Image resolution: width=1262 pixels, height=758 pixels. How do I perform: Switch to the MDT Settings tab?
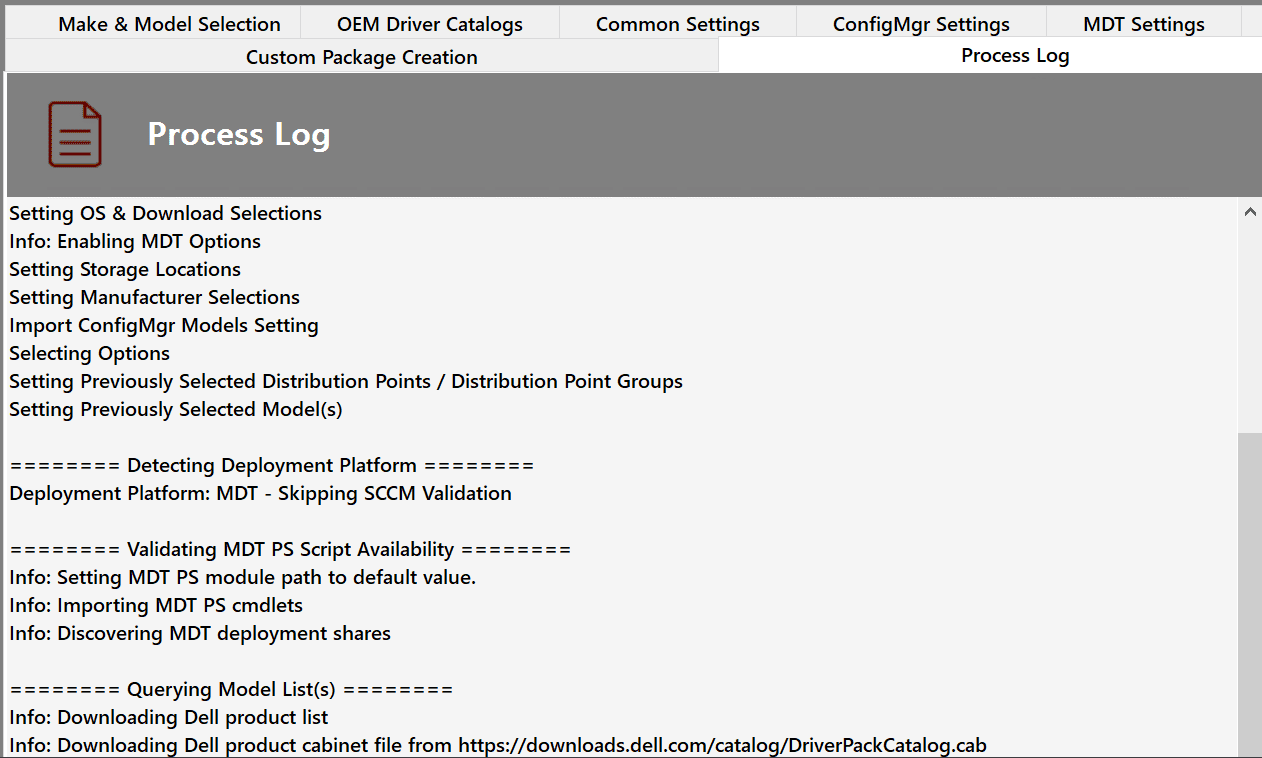(1144, 23)
